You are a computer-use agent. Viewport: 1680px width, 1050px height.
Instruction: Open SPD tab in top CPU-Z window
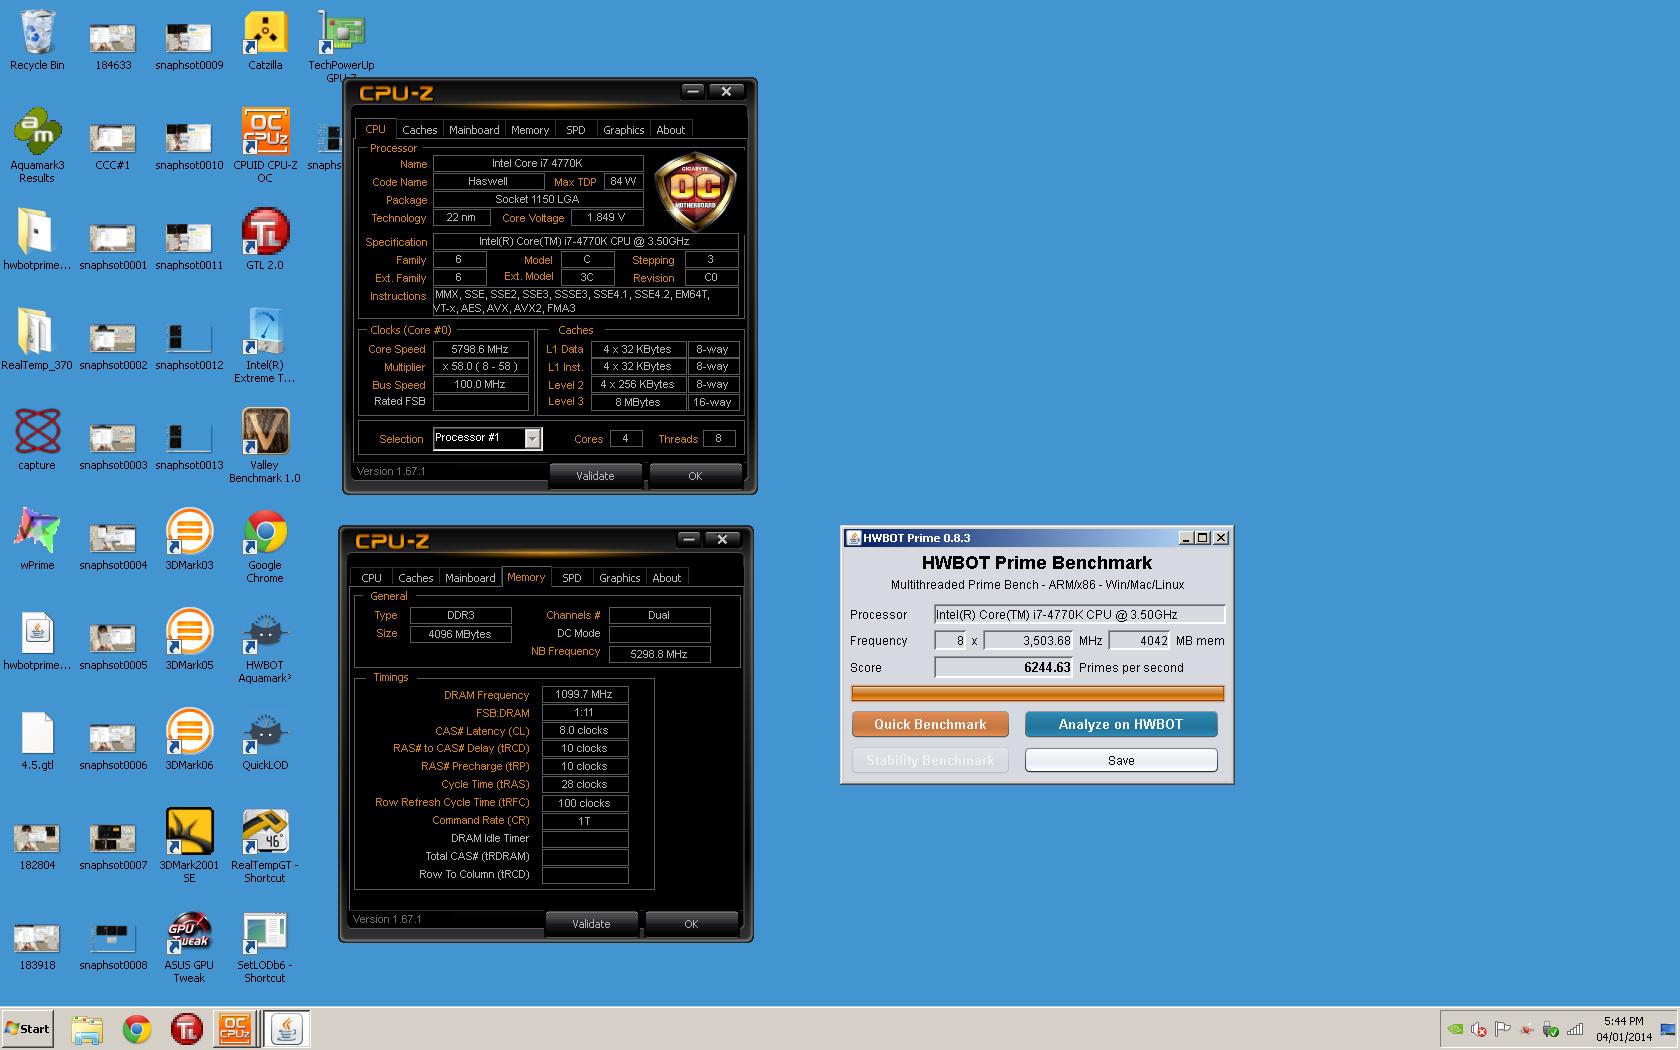[576, 130]
